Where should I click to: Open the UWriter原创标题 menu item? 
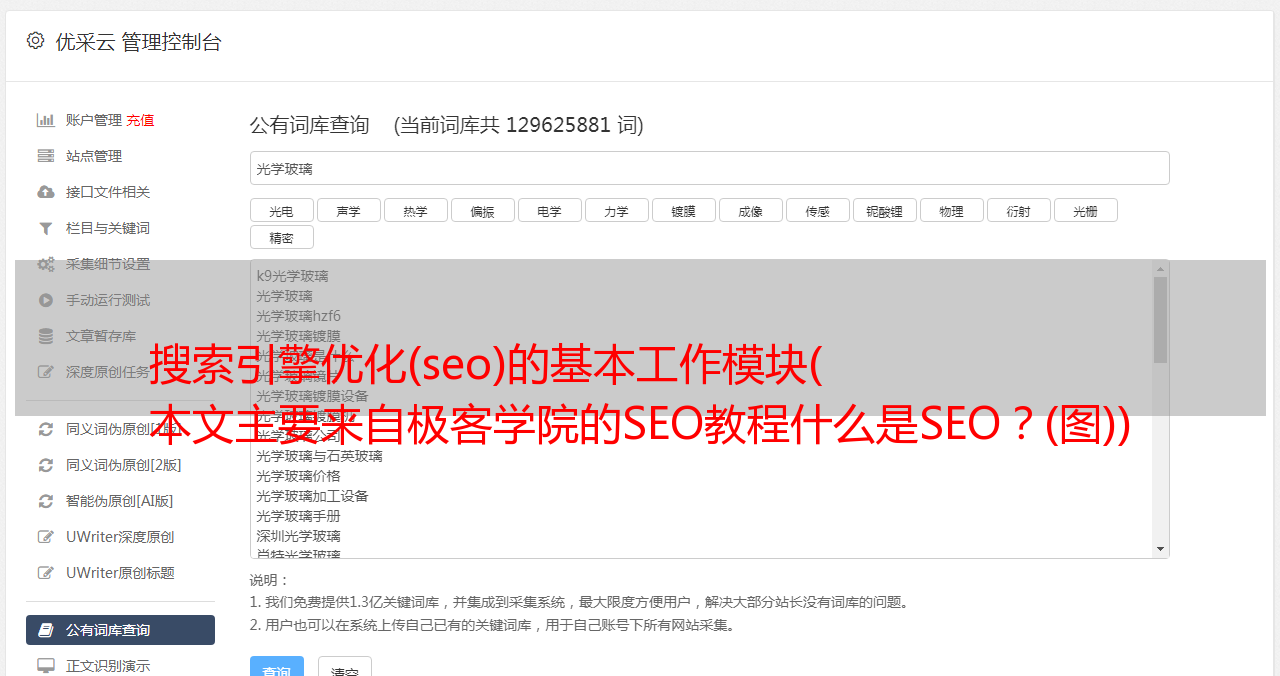[120, 573]
